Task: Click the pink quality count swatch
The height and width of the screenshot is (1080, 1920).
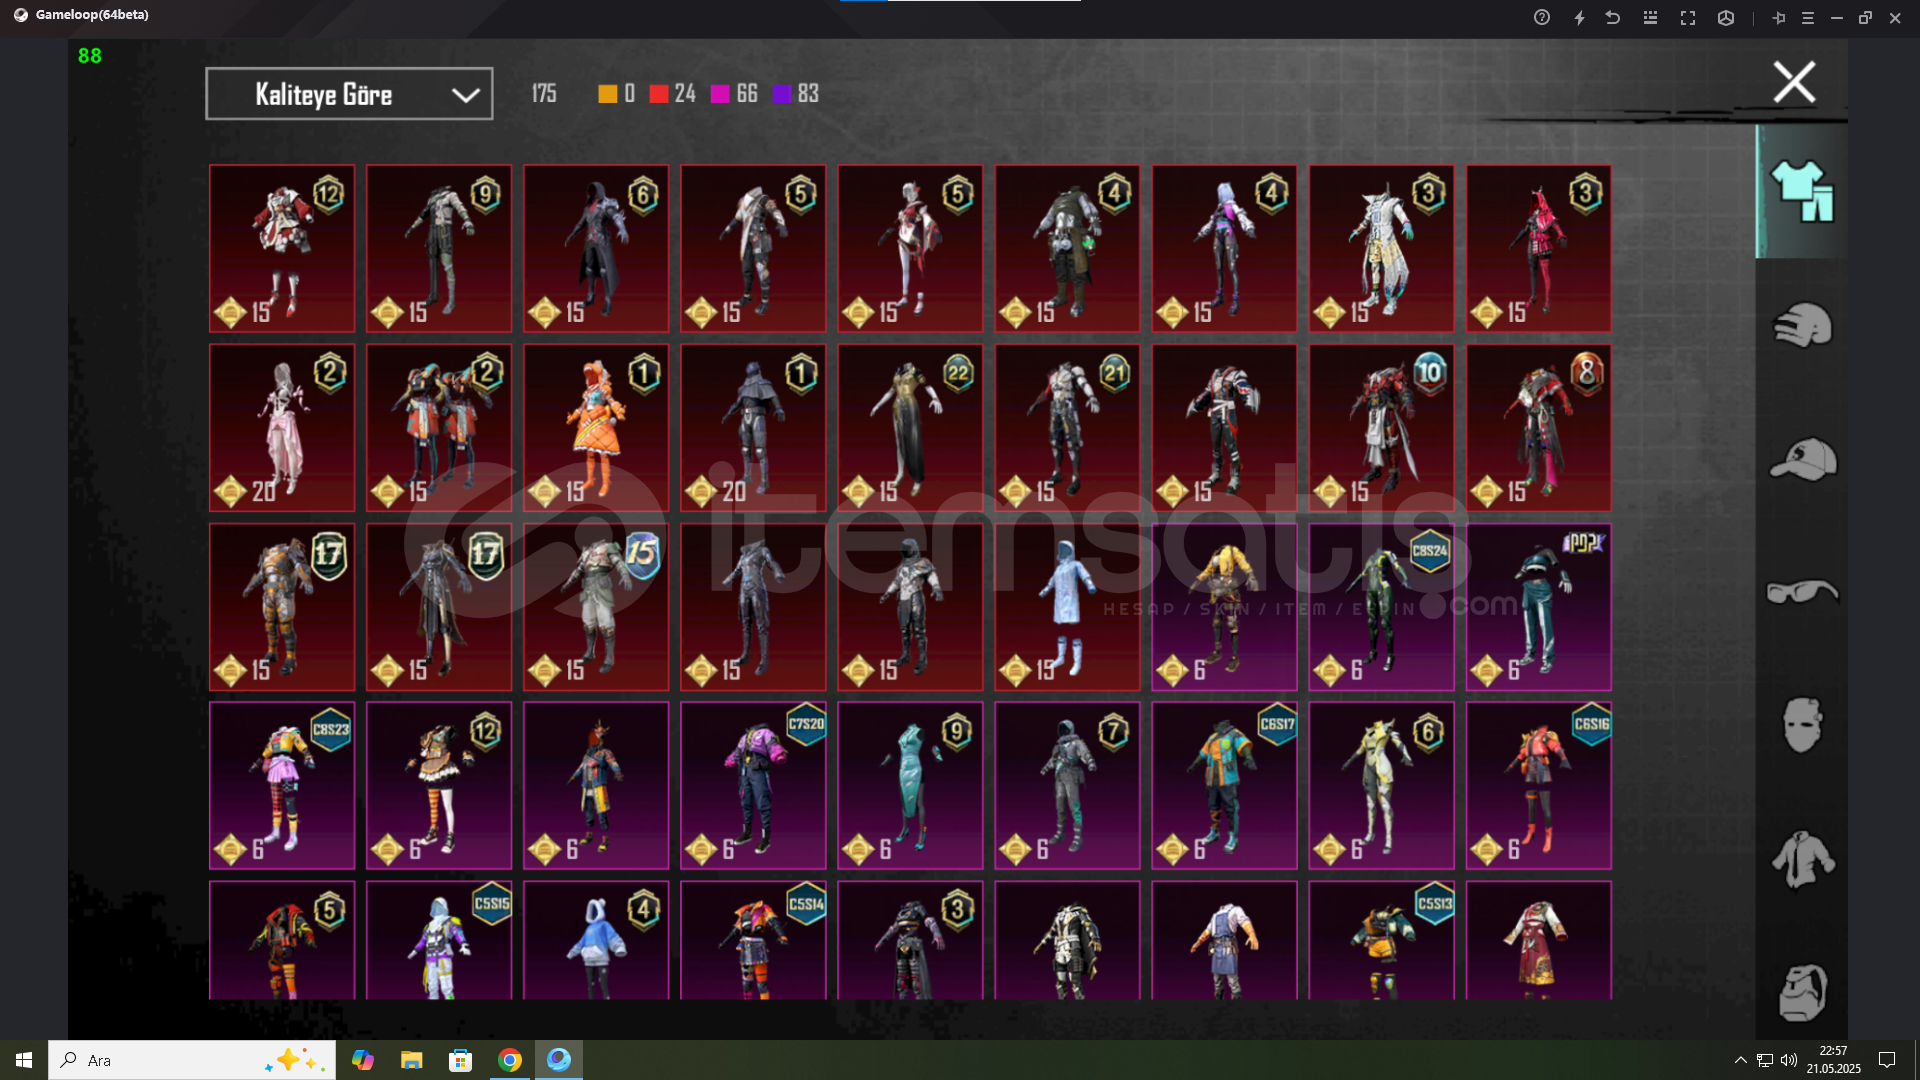Action: [x=720, y=94]
